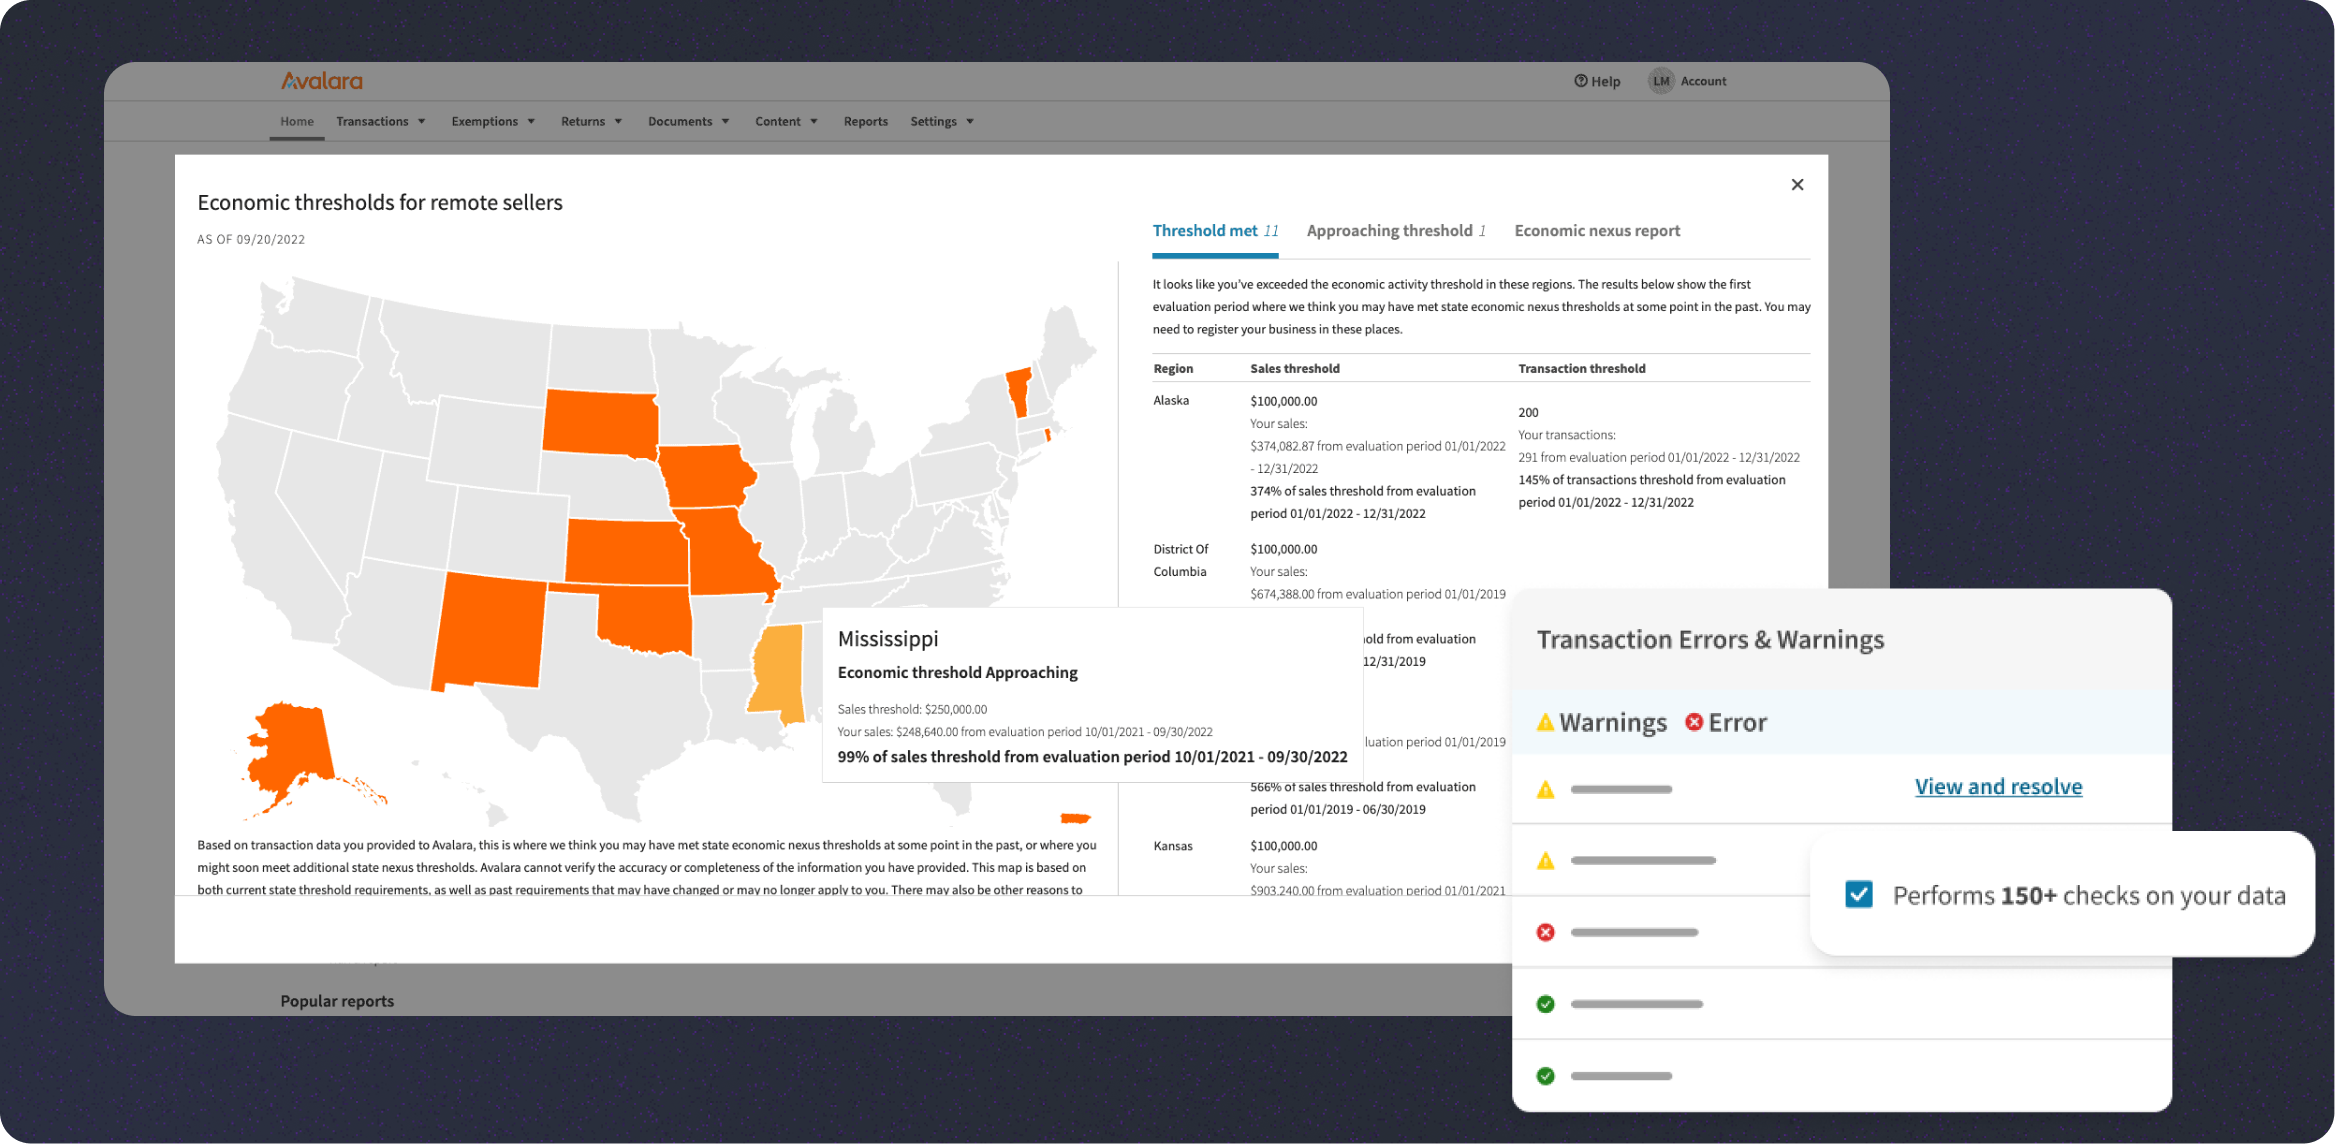
Task: Click the View and resolve link
Action: pos(1998,787)
